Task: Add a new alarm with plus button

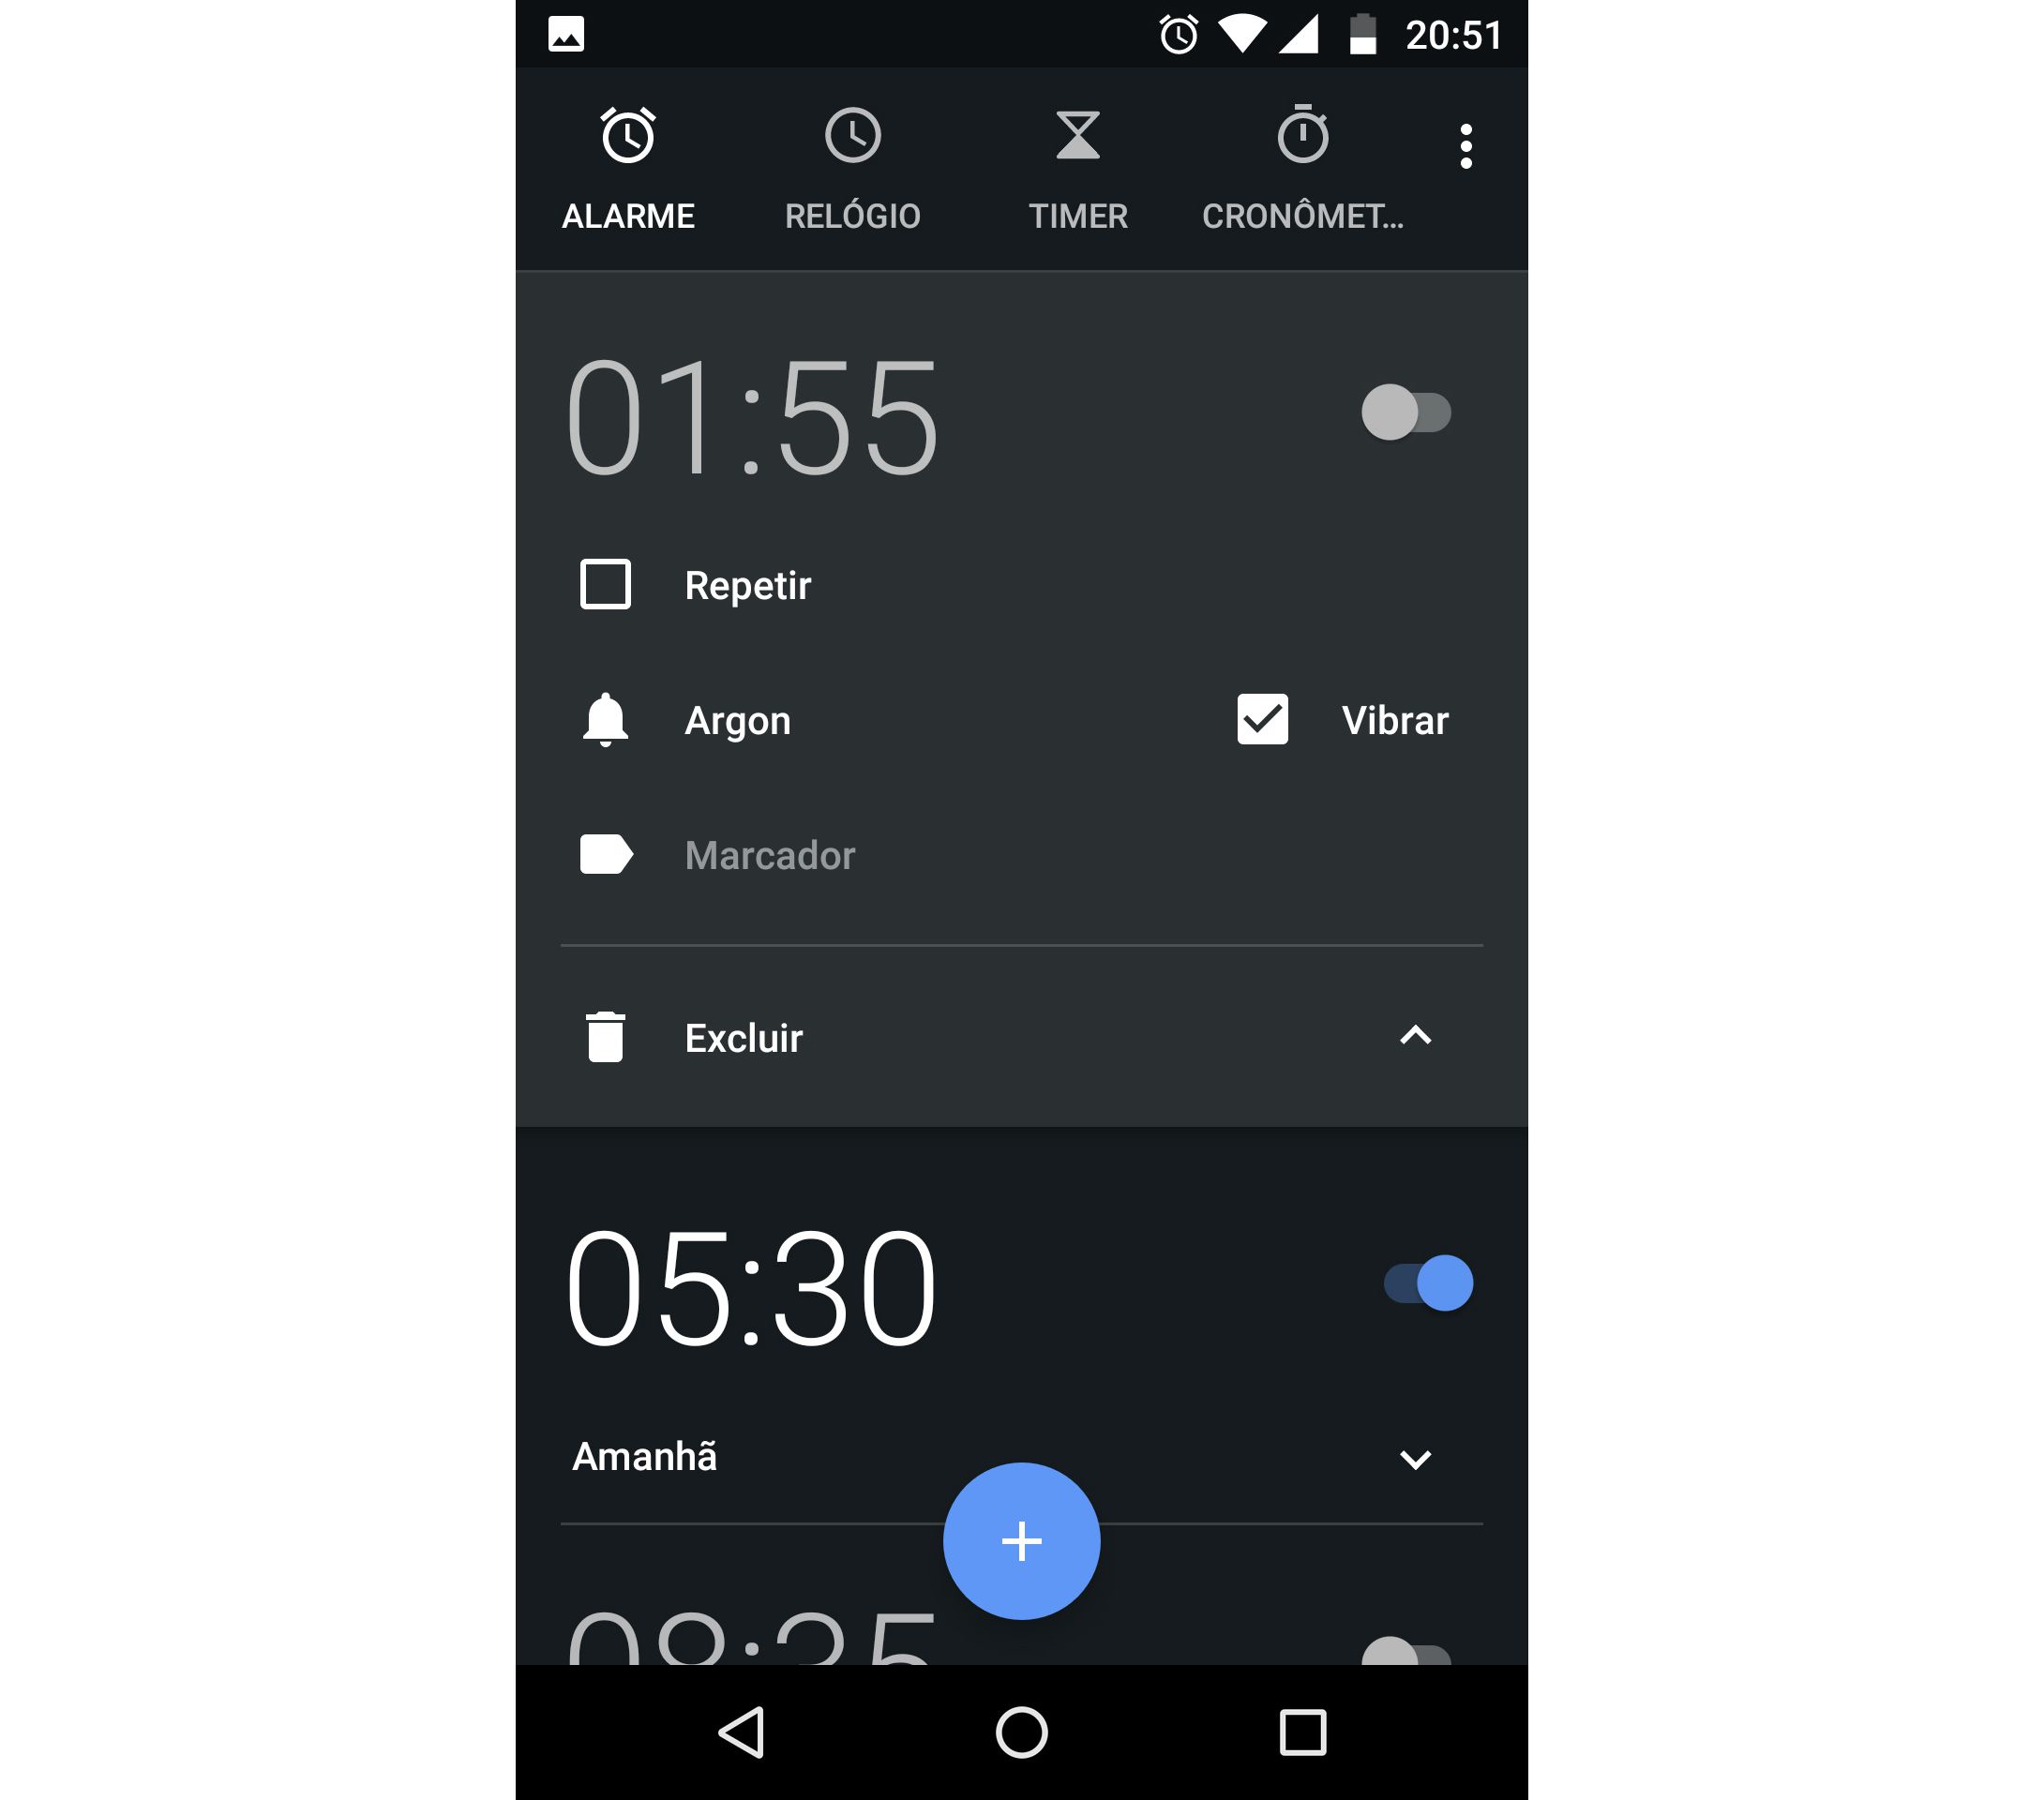Action: 1022,1541
